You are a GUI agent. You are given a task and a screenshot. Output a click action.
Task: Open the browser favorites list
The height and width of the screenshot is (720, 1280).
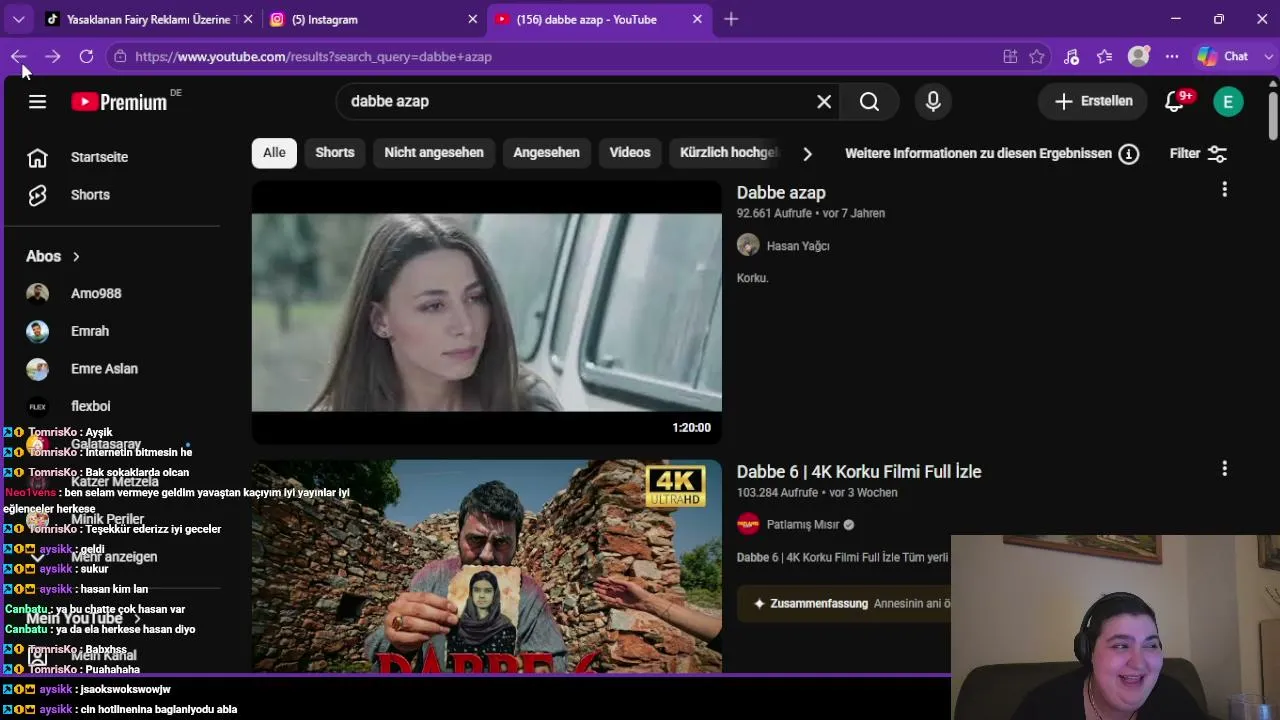[1104, 57]
